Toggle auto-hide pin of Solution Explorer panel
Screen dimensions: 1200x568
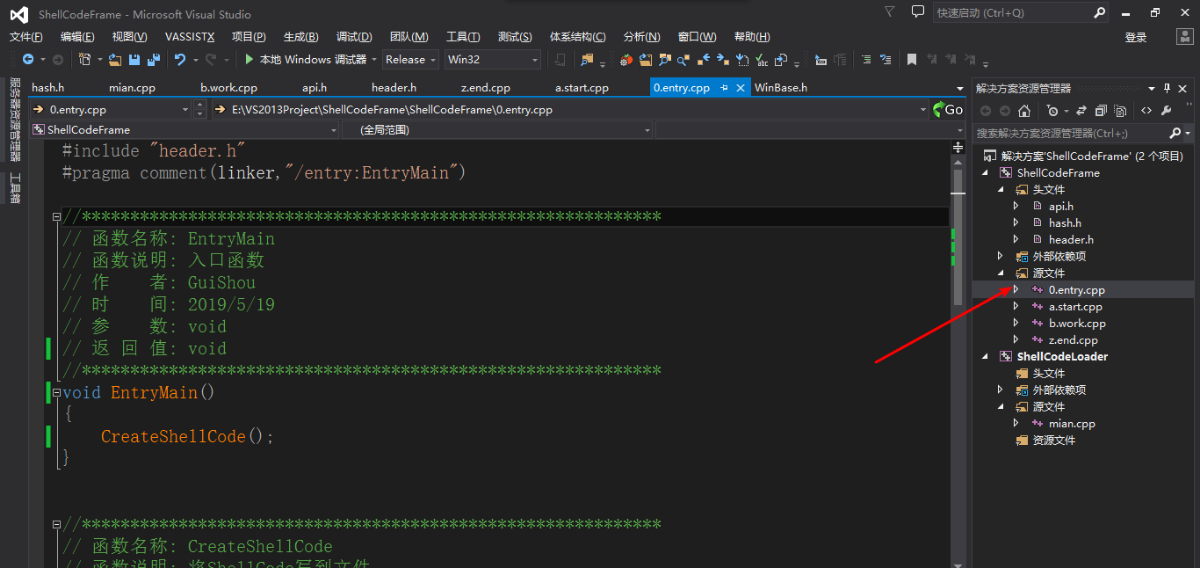(x=1167, y=88)
